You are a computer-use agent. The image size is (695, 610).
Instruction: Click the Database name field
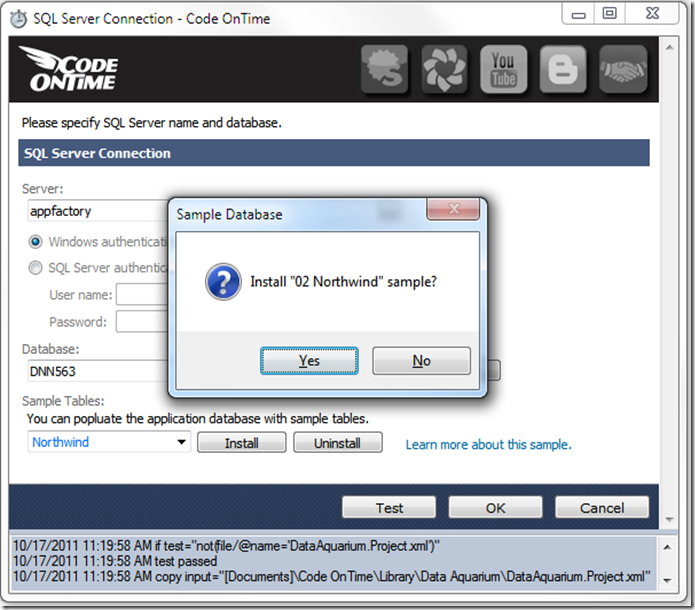click(98, 371)
